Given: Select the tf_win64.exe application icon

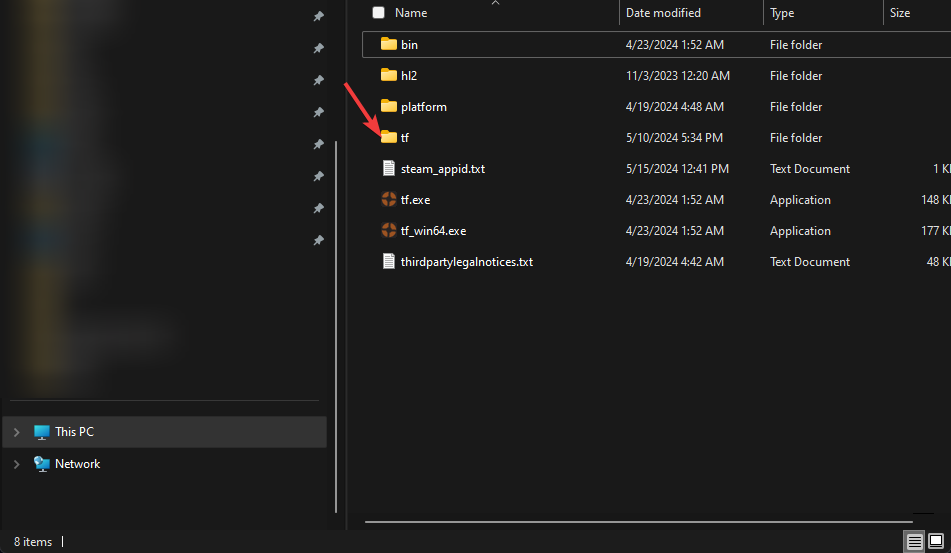Looking at the screenshot, I should point(389,230).
